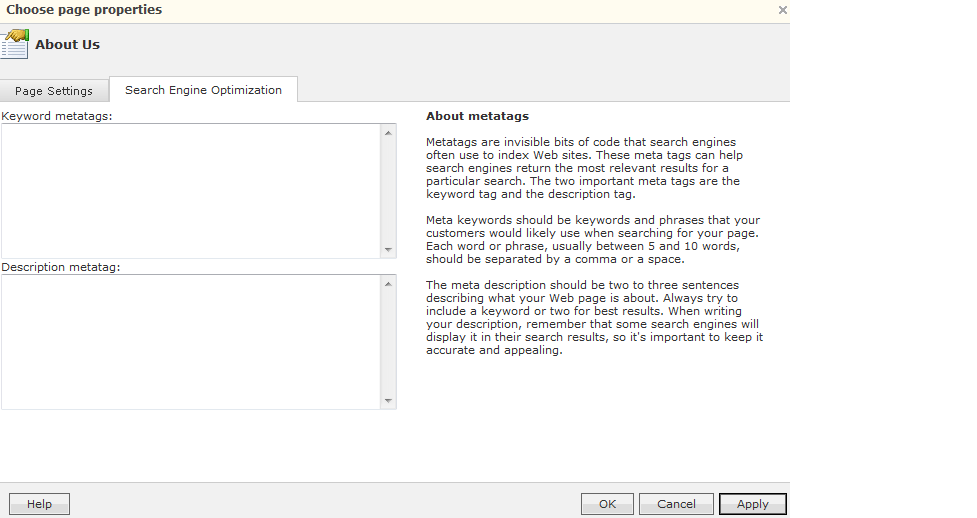
Task: Click the About Us page title text
Action: click(67, 44)
